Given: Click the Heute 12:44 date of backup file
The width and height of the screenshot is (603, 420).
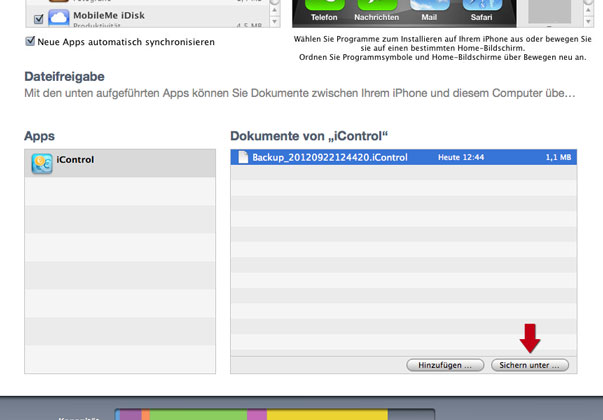Looking at the screenshot, I should tap(461, 157).
